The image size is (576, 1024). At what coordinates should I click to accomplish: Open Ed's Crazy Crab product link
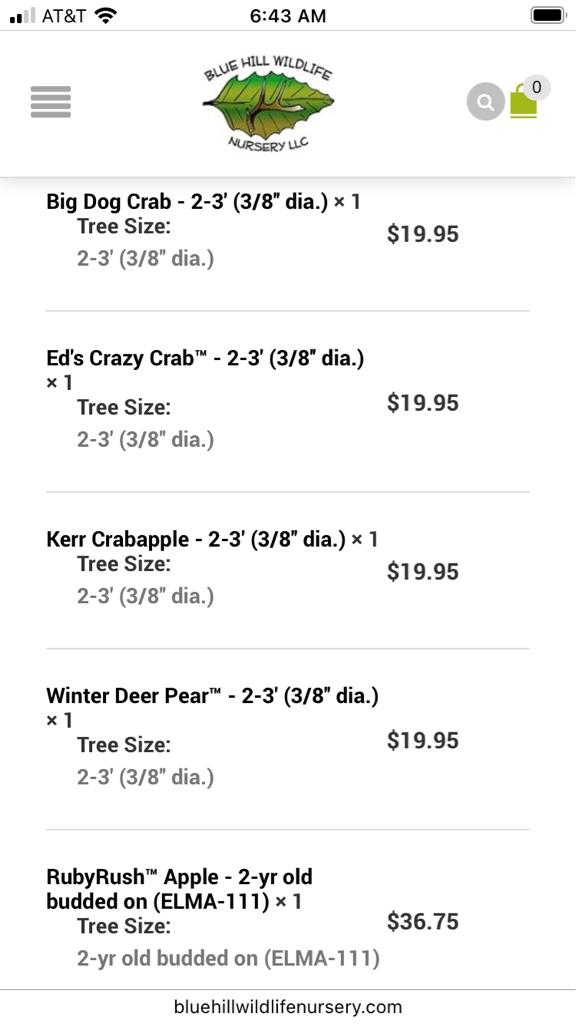click(205, 370)
